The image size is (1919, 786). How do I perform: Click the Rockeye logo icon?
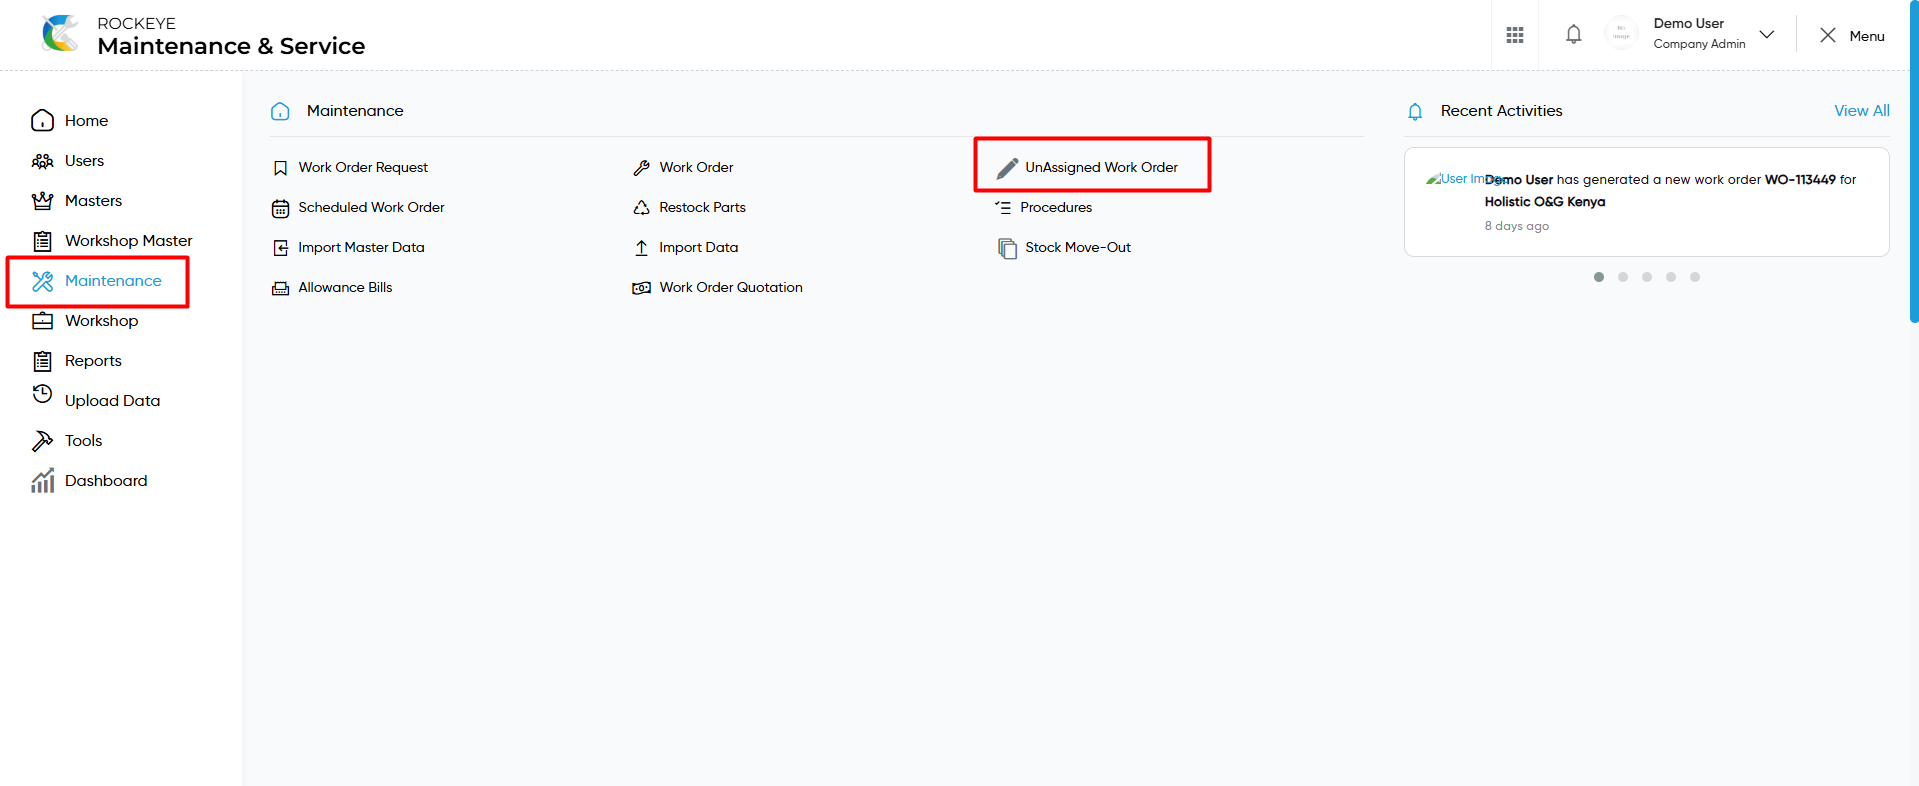pyautogui.click(x=60, y=34)
